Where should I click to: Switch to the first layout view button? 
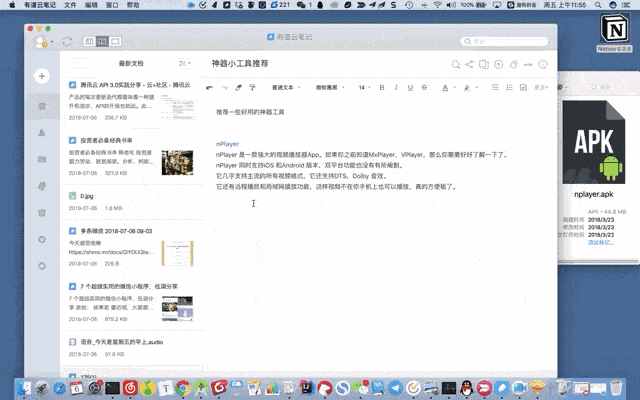coord(89,41)
